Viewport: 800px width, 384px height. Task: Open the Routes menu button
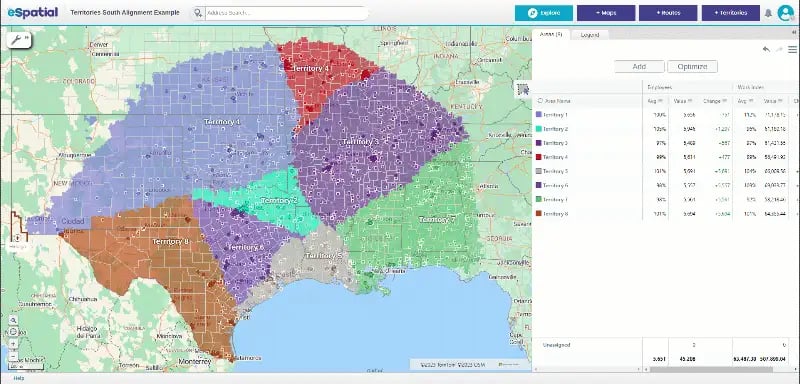tap(668, 13)
